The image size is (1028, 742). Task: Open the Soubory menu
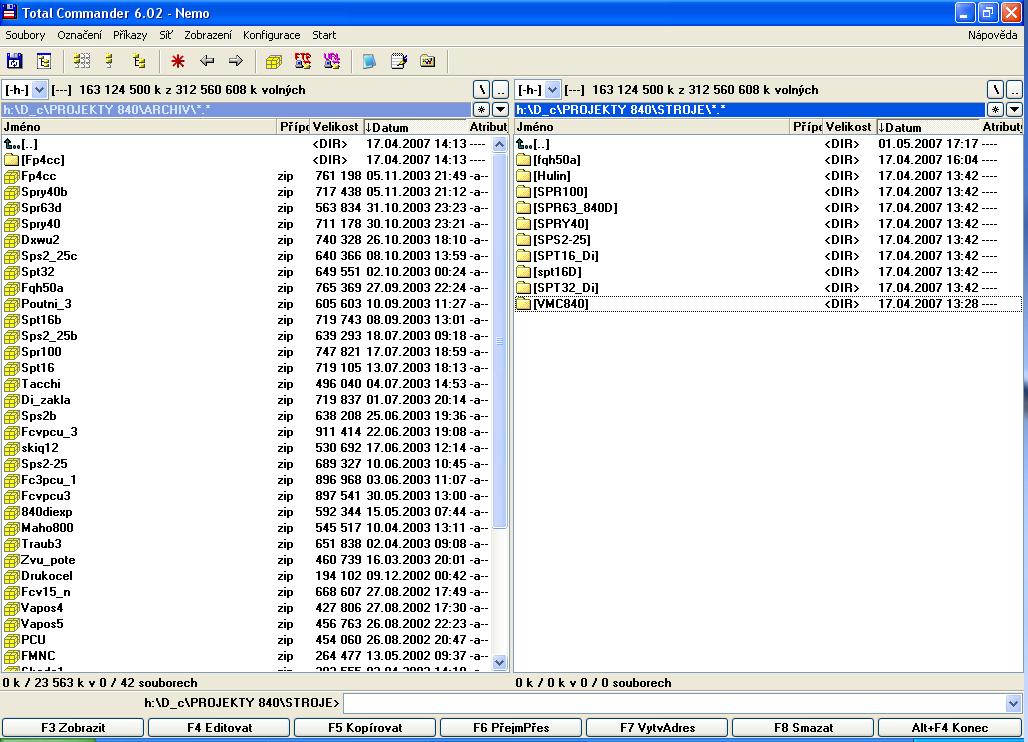[25, 35]
